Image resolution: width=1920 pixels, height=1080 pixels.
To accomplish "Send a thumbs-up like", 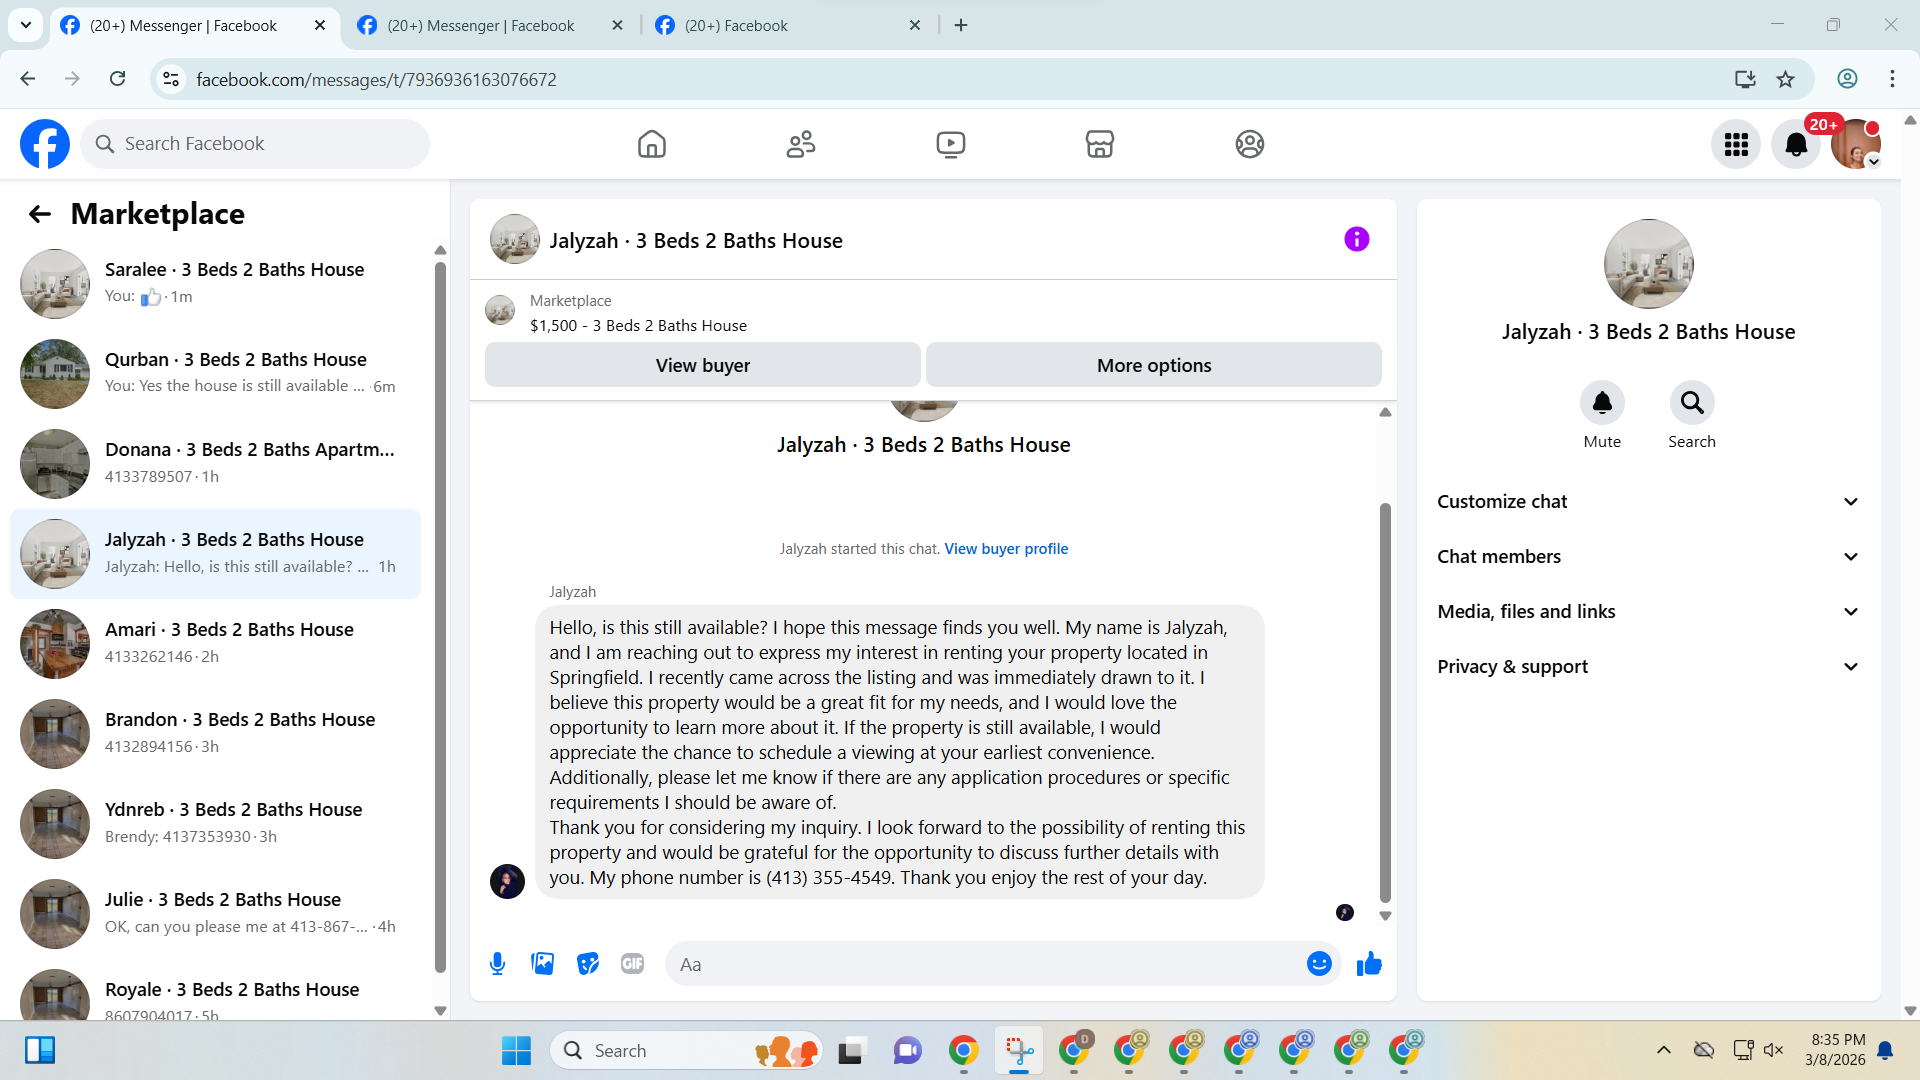I will 1369,964.
